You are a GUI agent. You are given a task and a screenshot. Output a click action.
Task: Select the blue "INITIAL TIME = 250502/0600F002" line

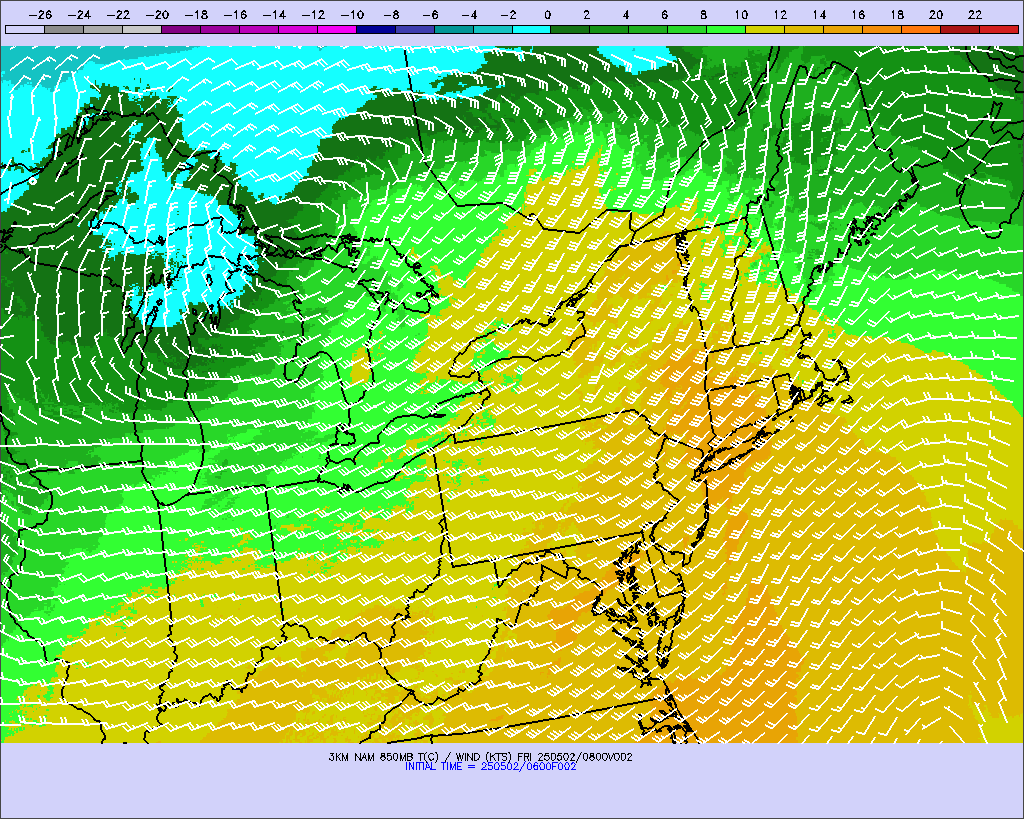tap(490, 767)
